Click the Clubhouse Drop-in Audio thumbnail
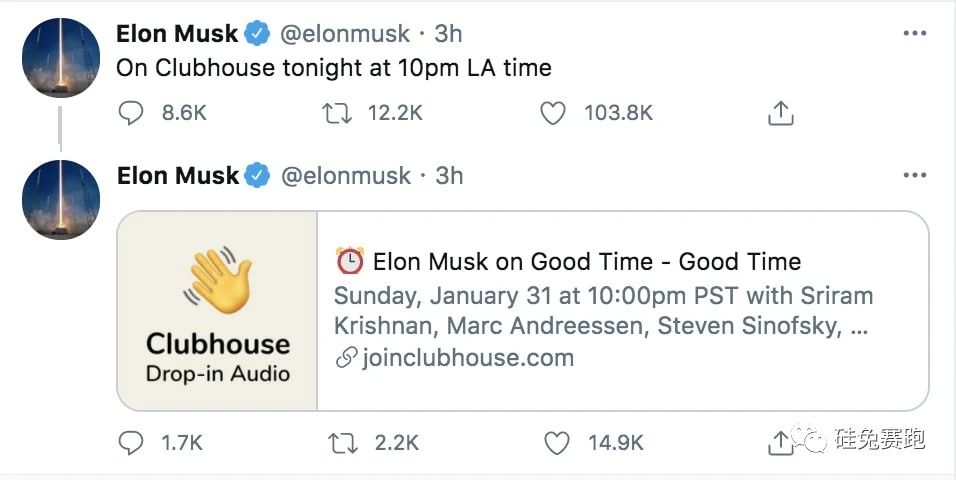The height and width of the screenshot is (480, 956). (218, 310)
